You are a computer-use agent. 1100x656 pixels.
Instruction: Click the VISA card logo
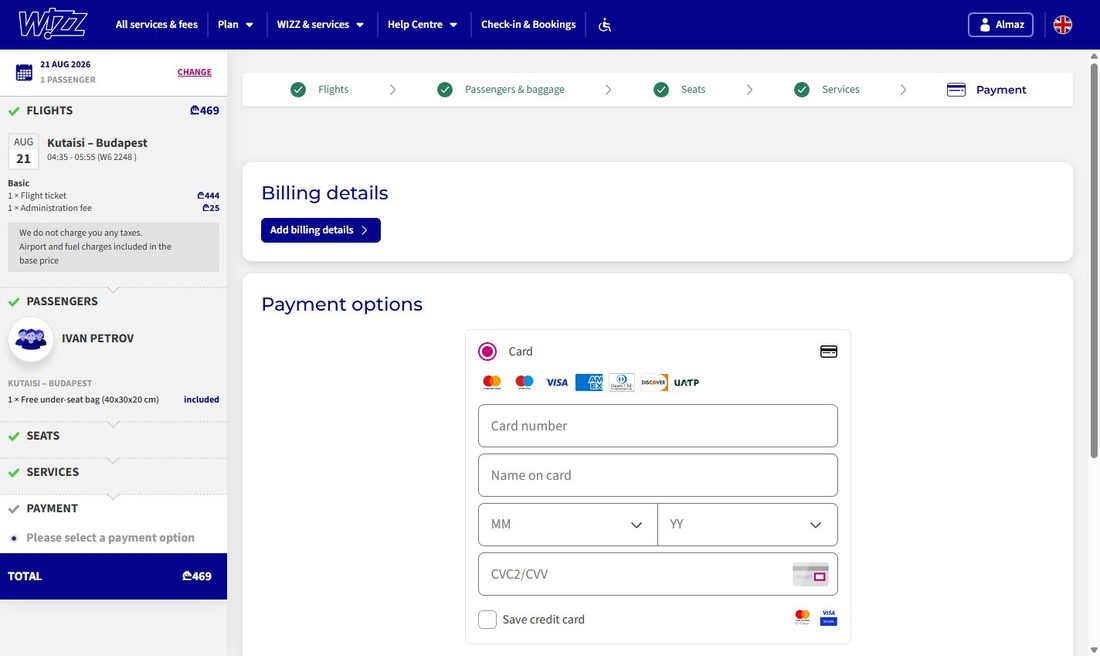click(557, 382)
